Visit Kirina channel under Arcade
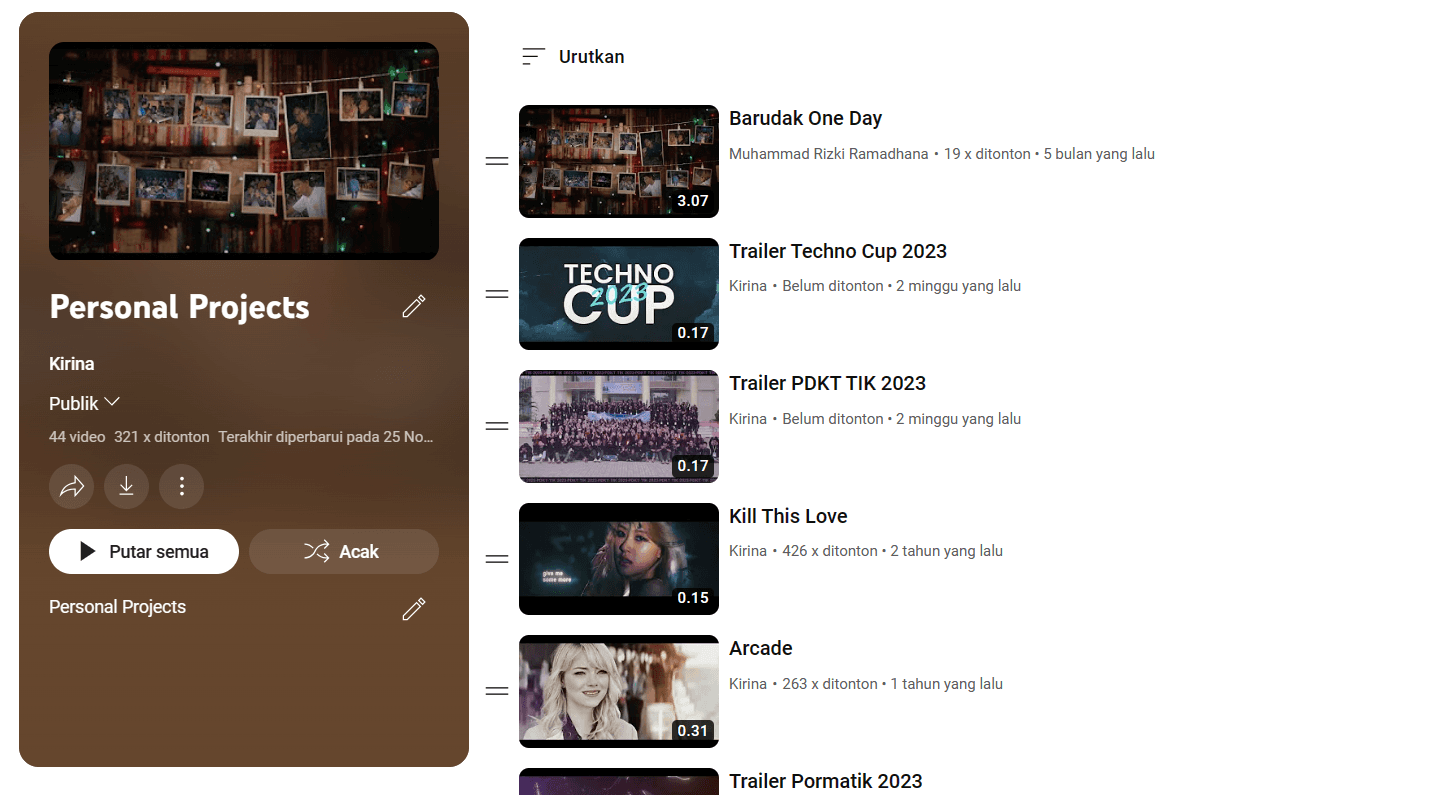The width and height of the screenshot is (1449, 795). [x=748, y=684]
